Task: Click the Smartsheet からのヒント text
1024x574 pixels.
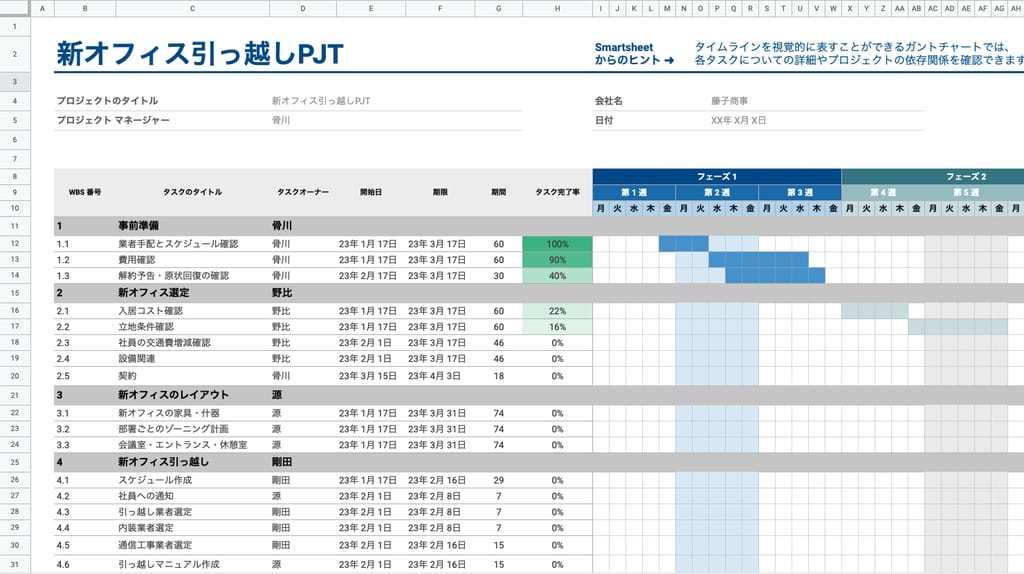Action: pyautogui.click(x=634, y=54)
